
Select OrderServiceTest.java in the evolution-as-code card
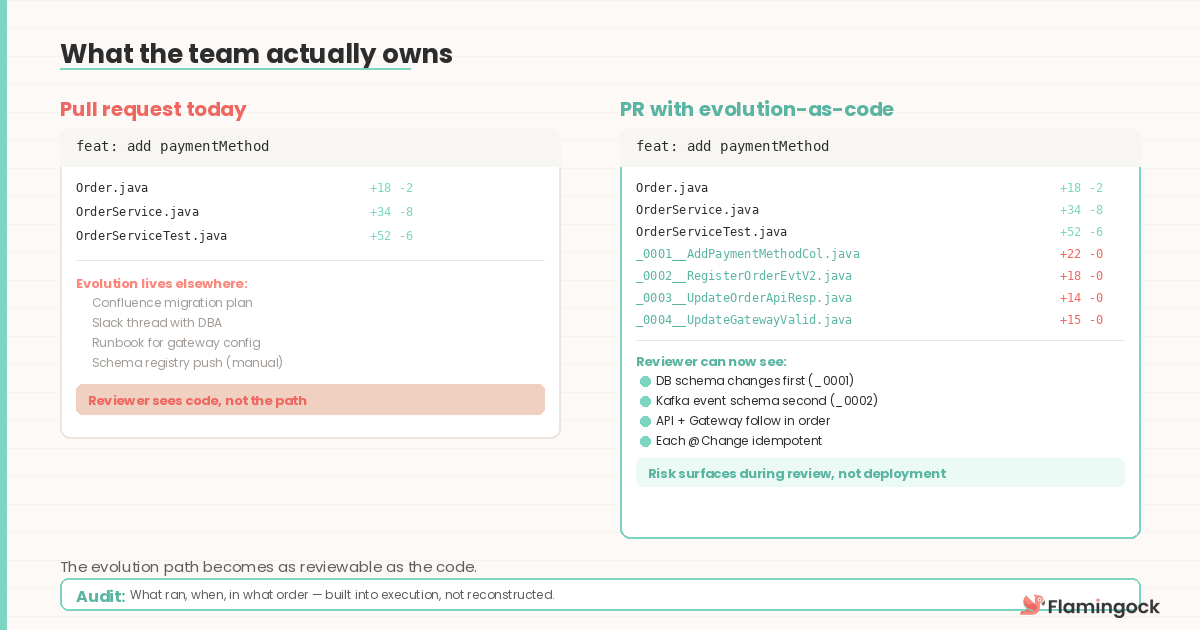[x=711, y=232]
